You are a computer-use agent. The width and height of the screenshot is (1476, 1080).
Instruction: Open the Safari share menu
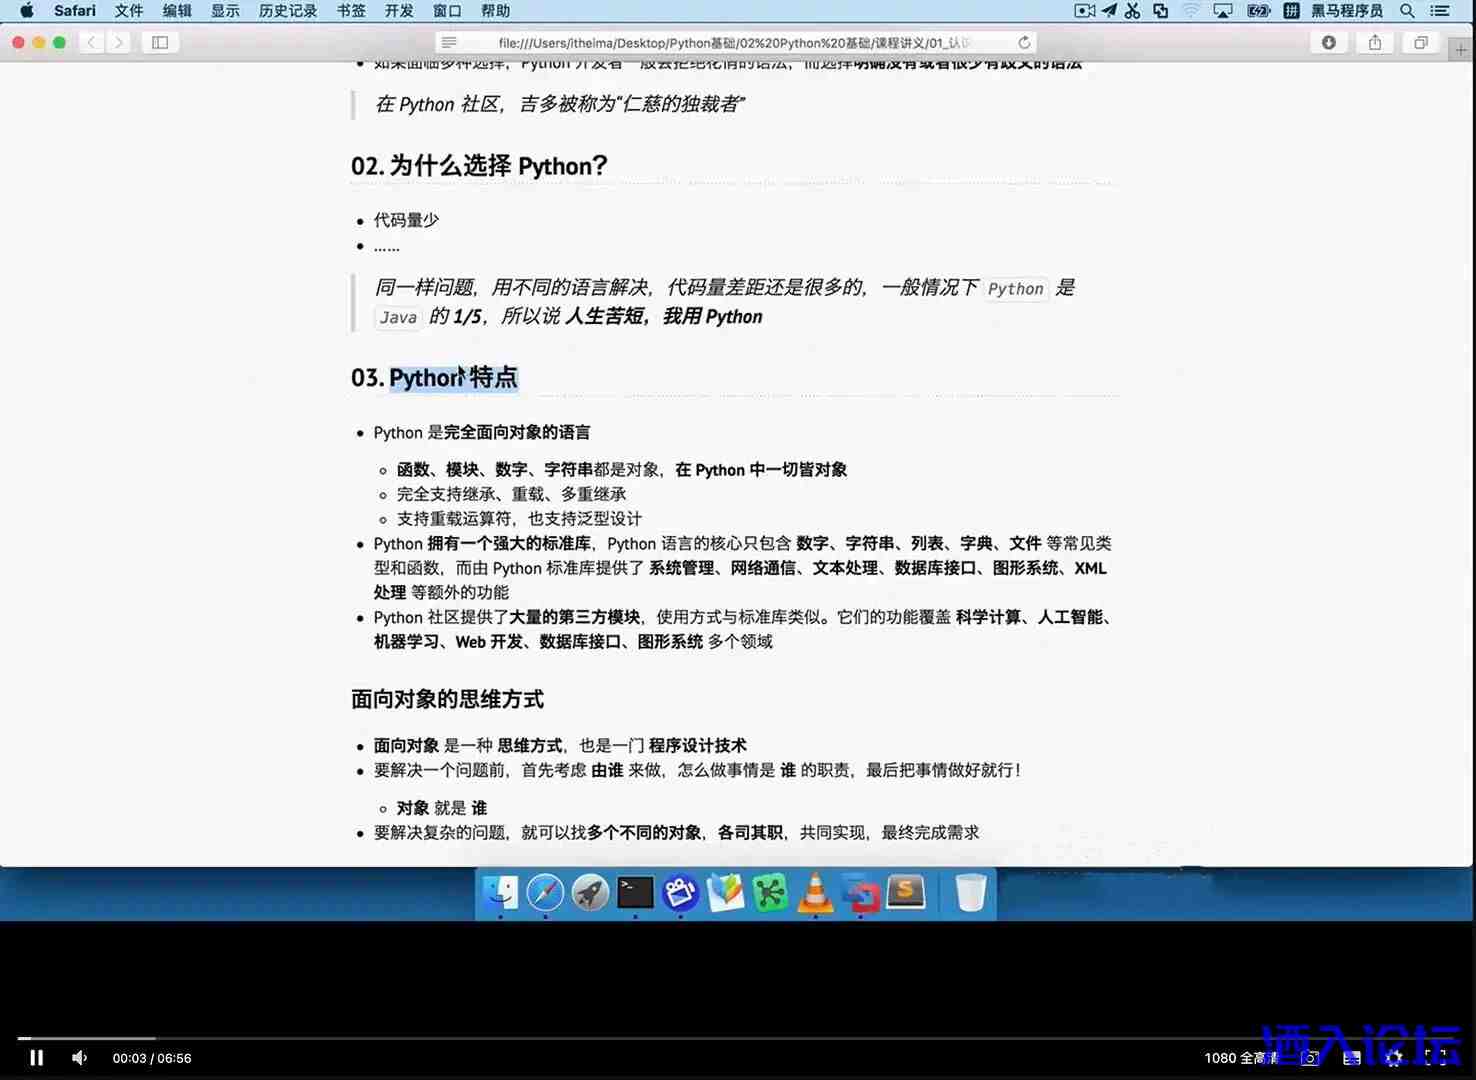coord(1375,42)
